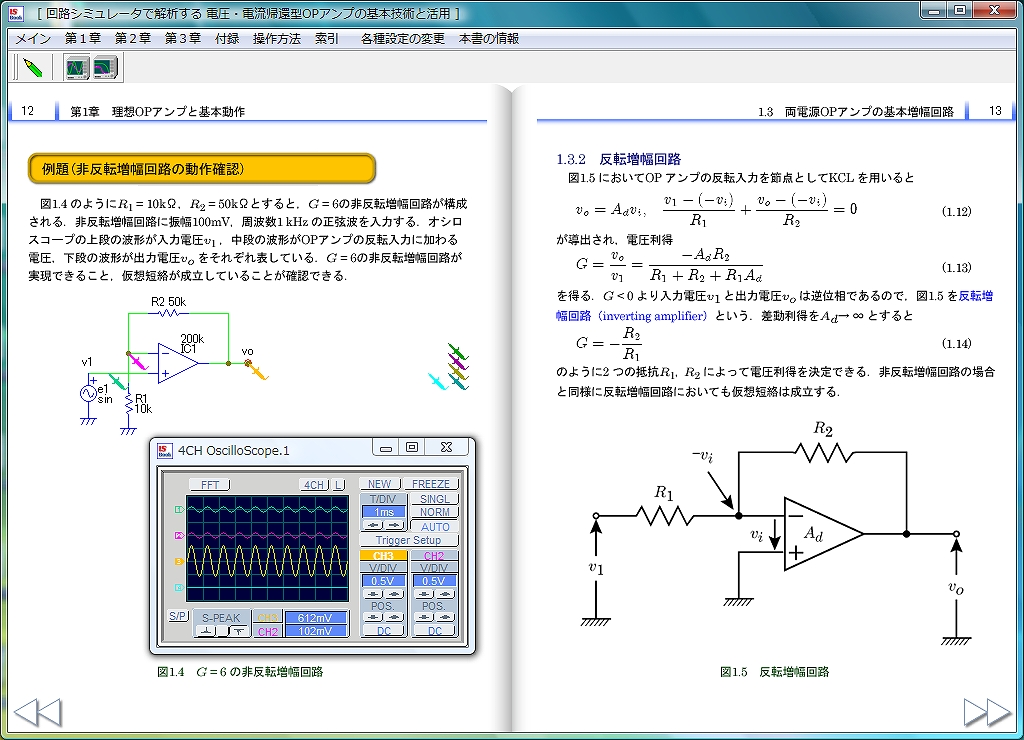
Task: Decrease T/DIV with left arrow
Action: point(373,525)
